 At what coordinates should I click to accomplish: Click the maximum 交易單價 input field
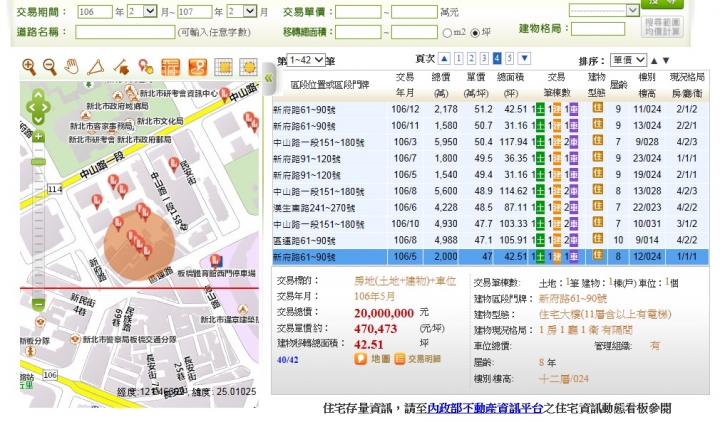tap(414, 12)
